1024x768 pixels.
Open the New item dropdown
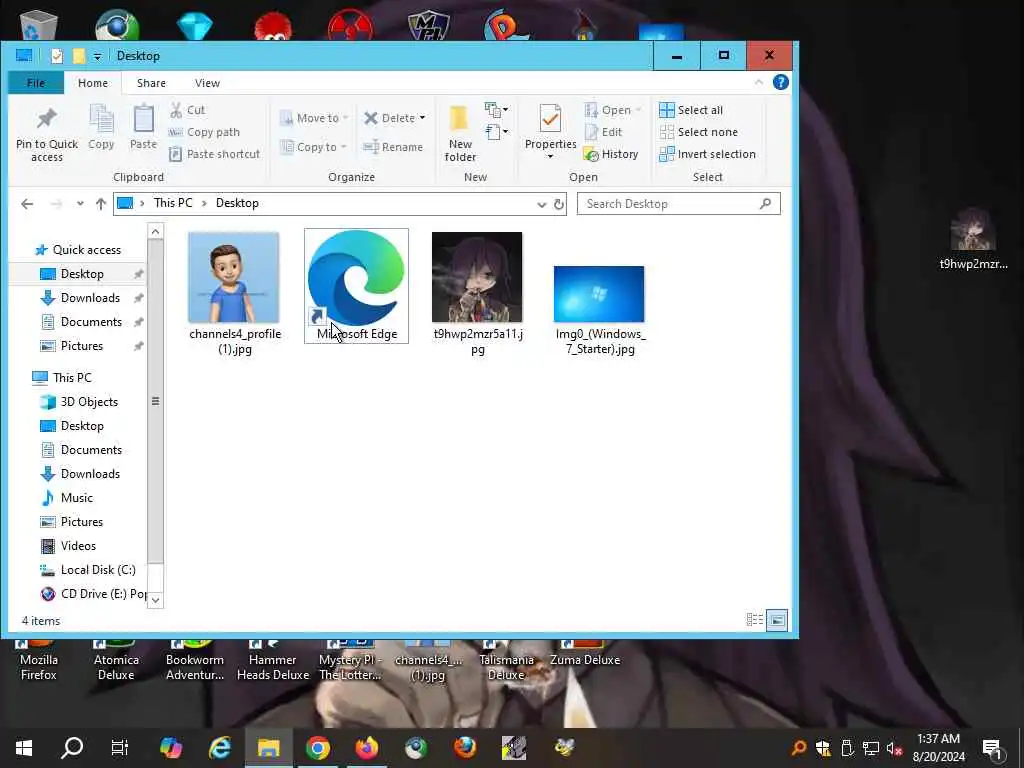click(x=496, y=109)
